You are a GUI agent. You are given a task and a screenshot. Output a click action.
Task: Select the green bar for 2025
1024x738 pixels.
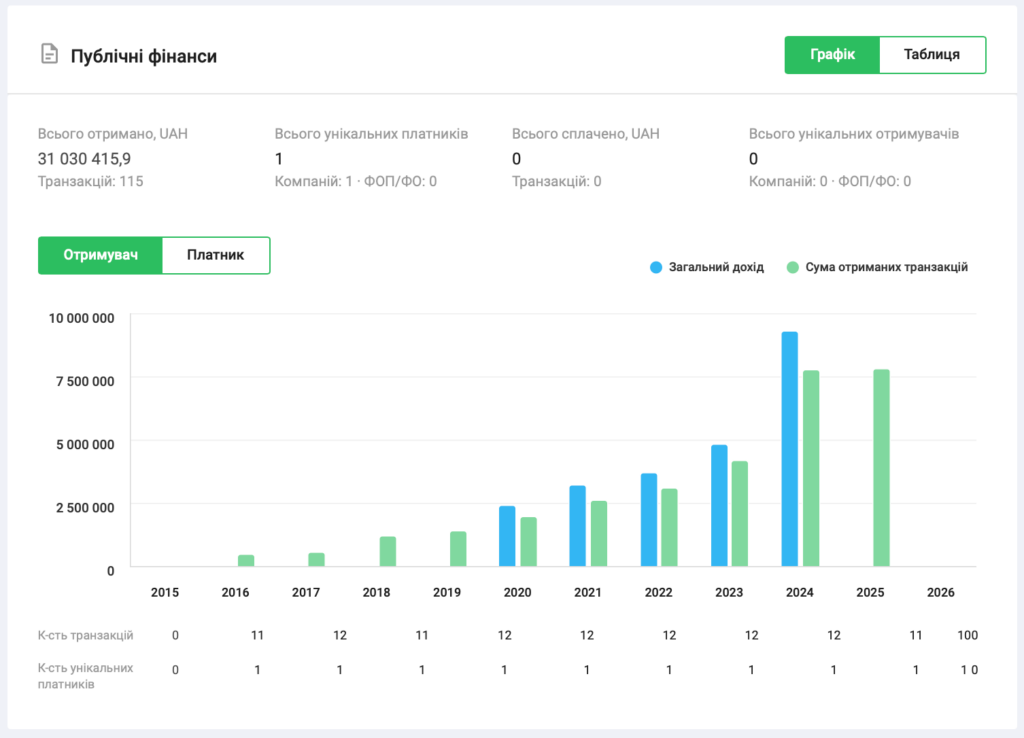pos(881,468)
